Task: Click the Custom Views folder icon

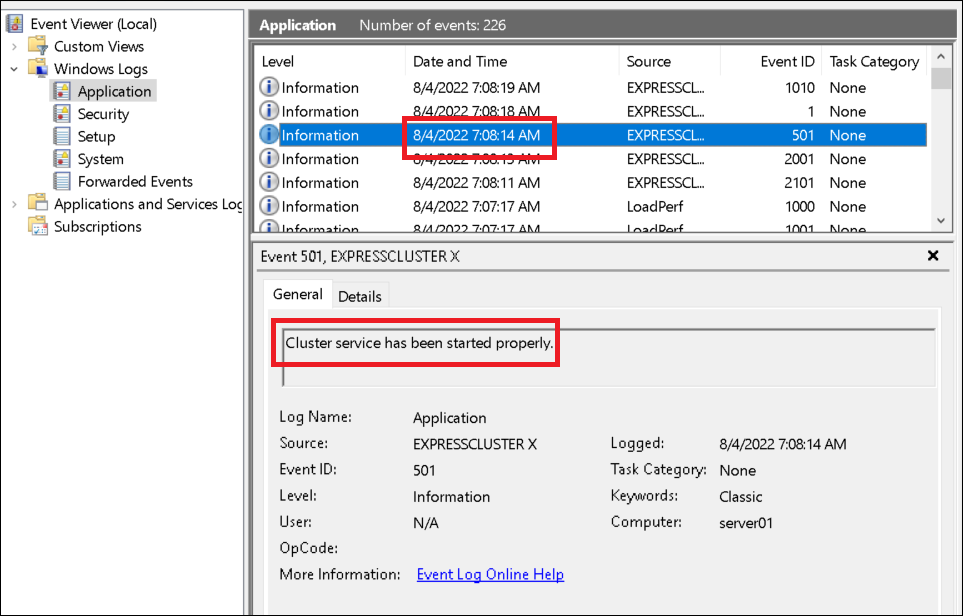Action: coord(35,46)
